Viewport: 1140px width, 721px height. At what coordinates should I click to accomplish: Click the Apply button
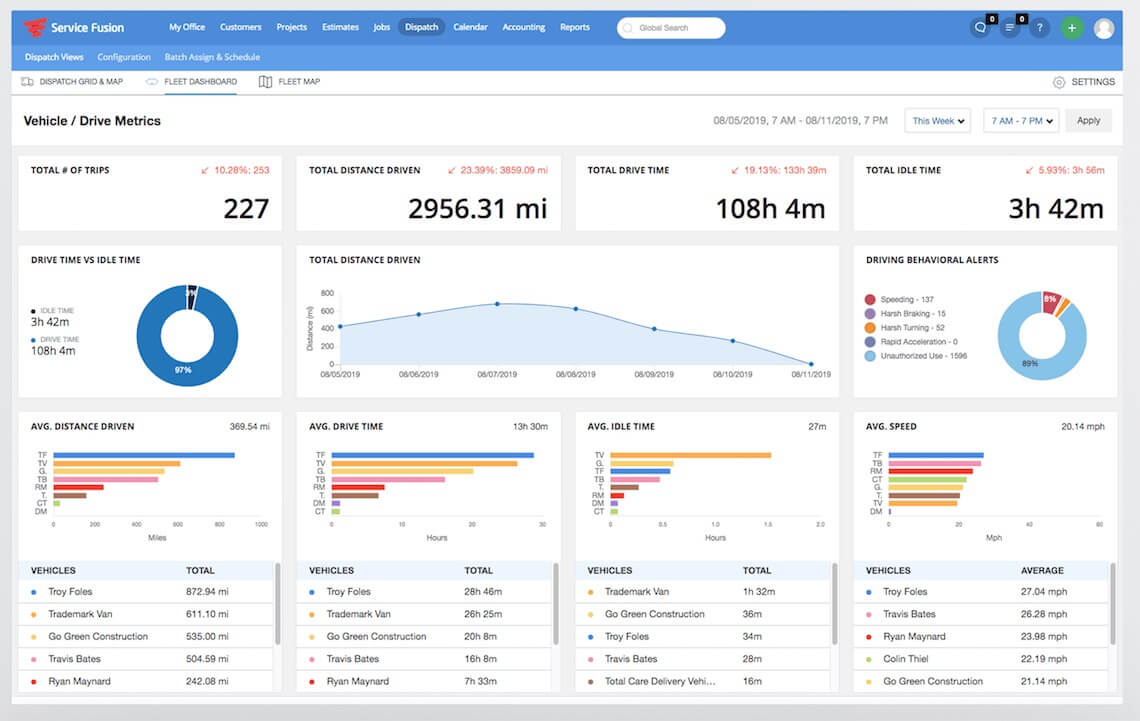tap(1088, 121)
